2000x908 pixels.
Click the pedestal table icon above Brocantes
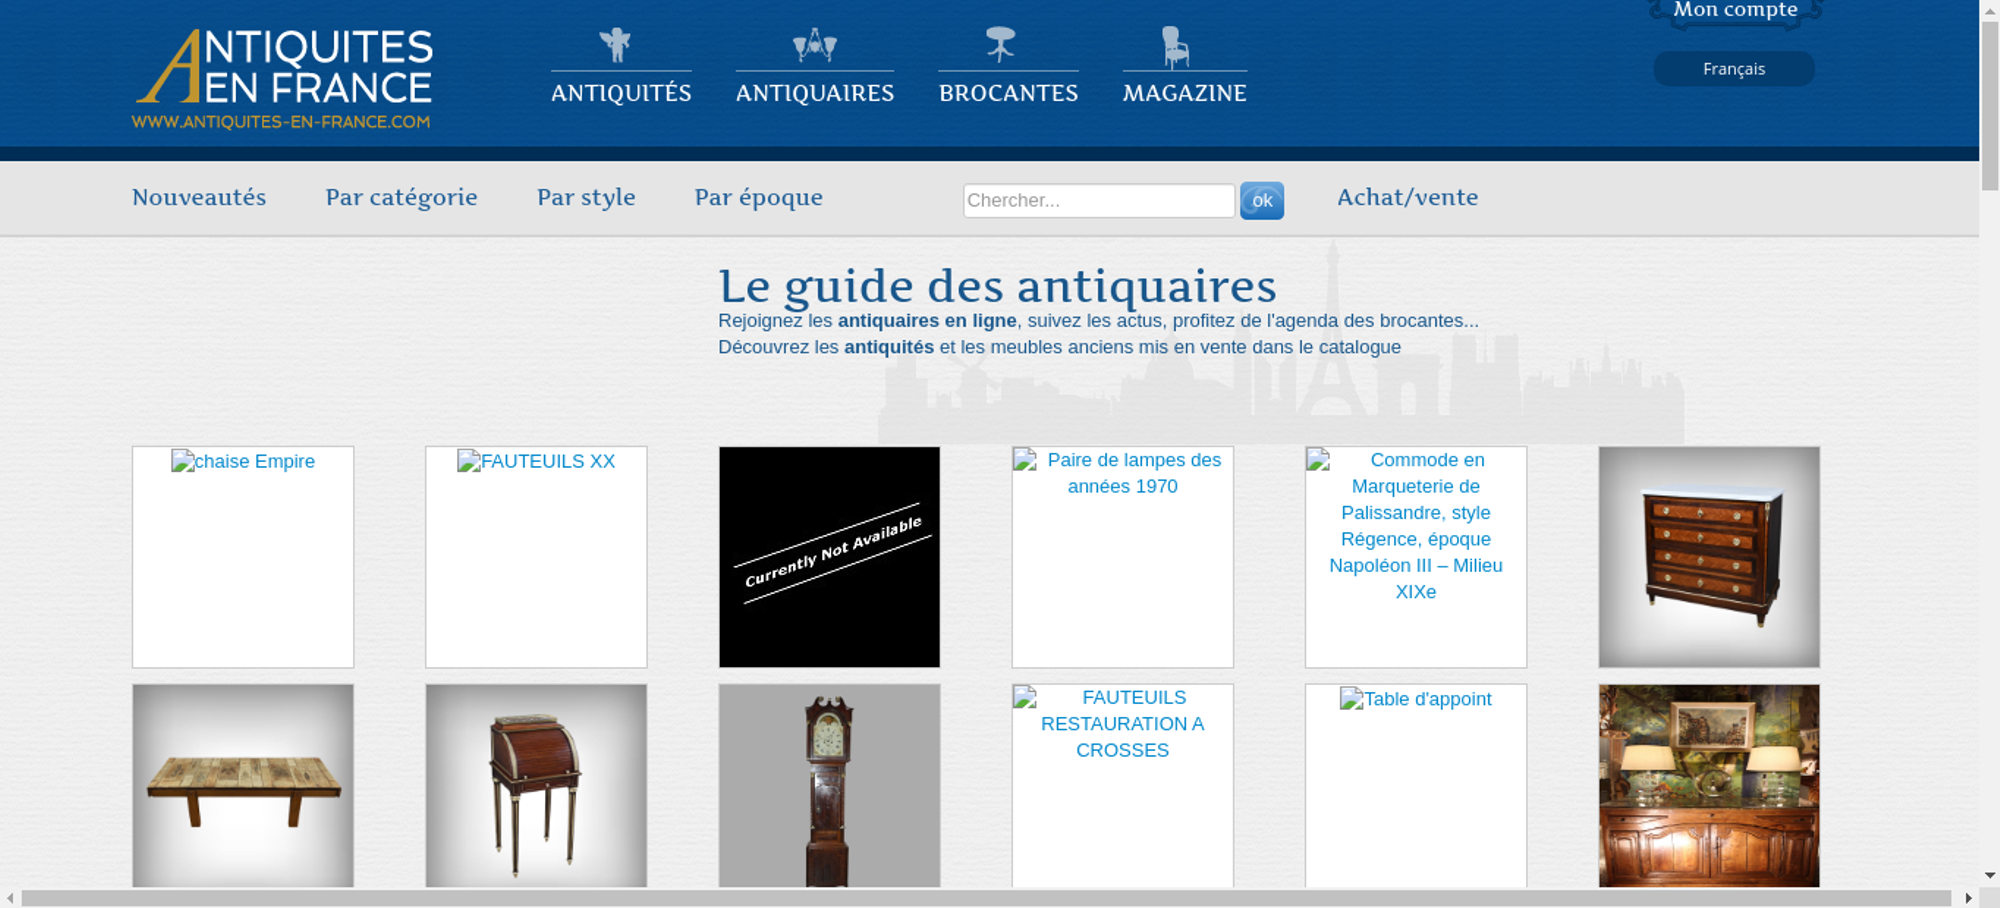point(1000,45)
